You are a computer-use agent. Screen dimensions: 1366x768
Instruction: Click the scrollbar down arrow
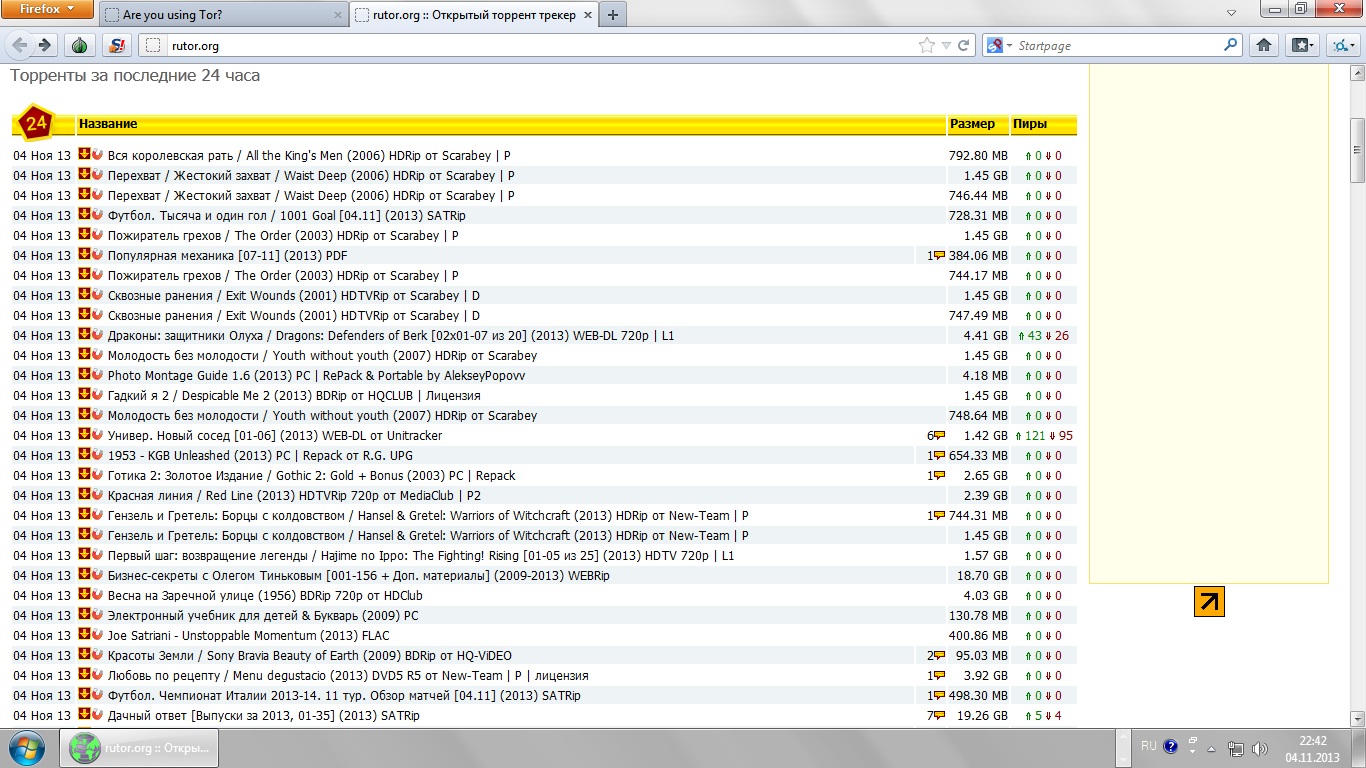(x=1357, y=718)
